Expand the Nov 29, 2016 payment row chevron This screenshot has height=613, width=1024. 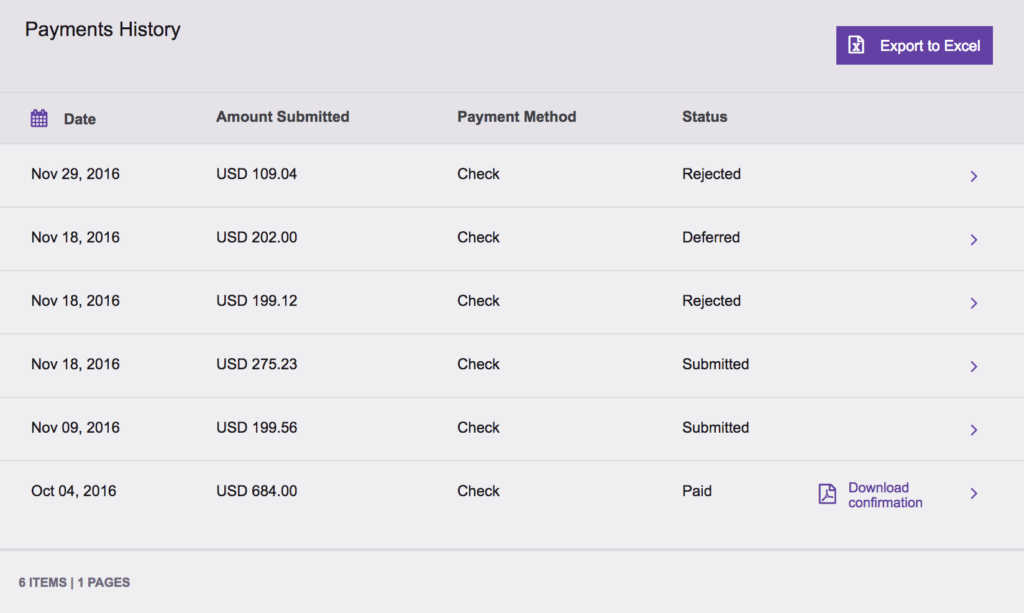click(x=973, y=176)
